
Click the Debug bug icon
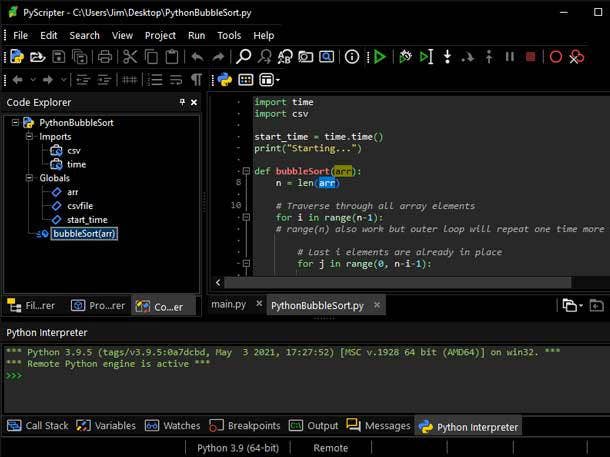click(x=404, y=57)
